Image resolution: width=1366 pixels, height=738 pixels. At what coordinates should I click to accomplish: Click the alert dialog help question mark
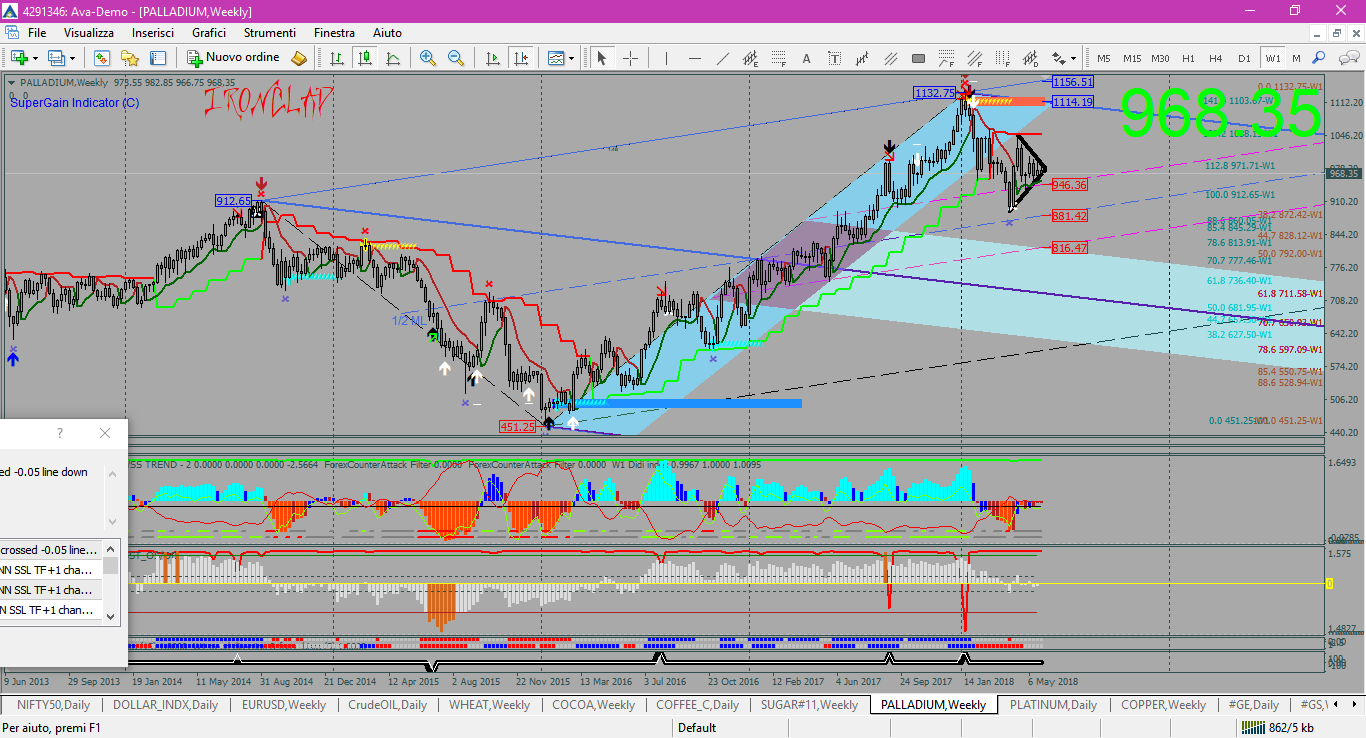pos(60,433)
